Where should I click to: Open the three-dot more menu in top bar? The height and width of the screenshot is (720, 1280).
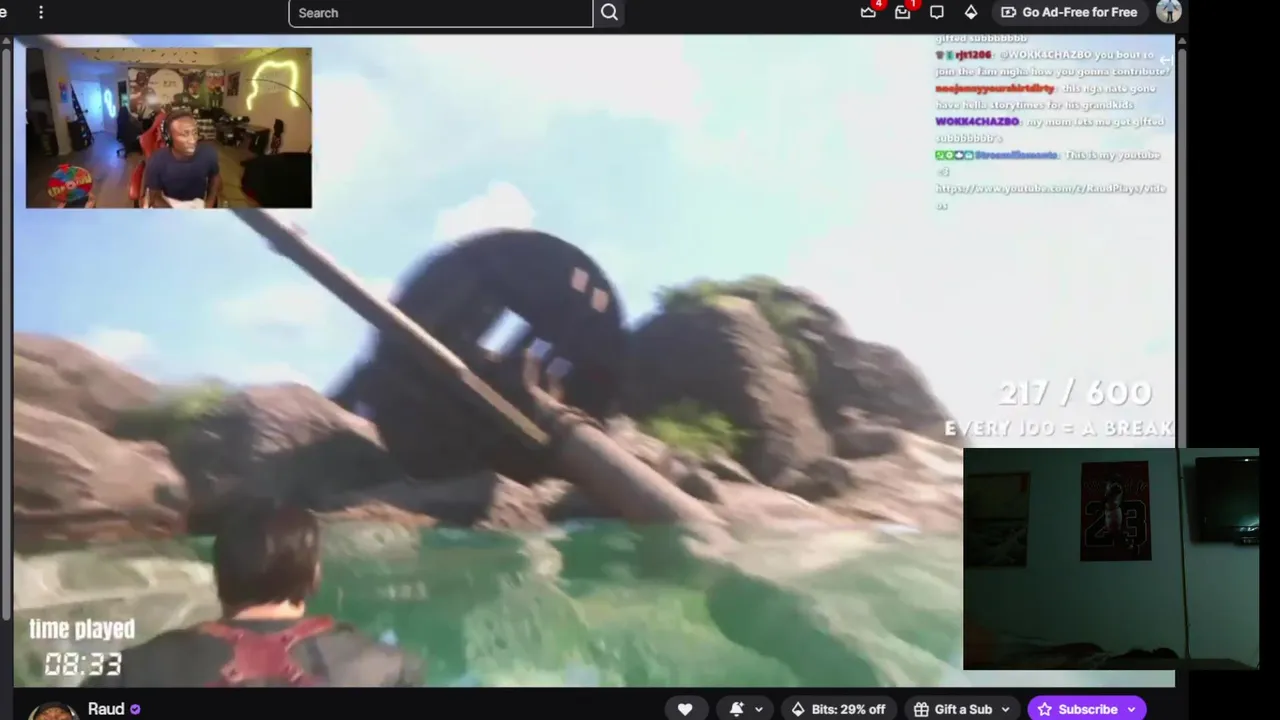click(41, 12)
